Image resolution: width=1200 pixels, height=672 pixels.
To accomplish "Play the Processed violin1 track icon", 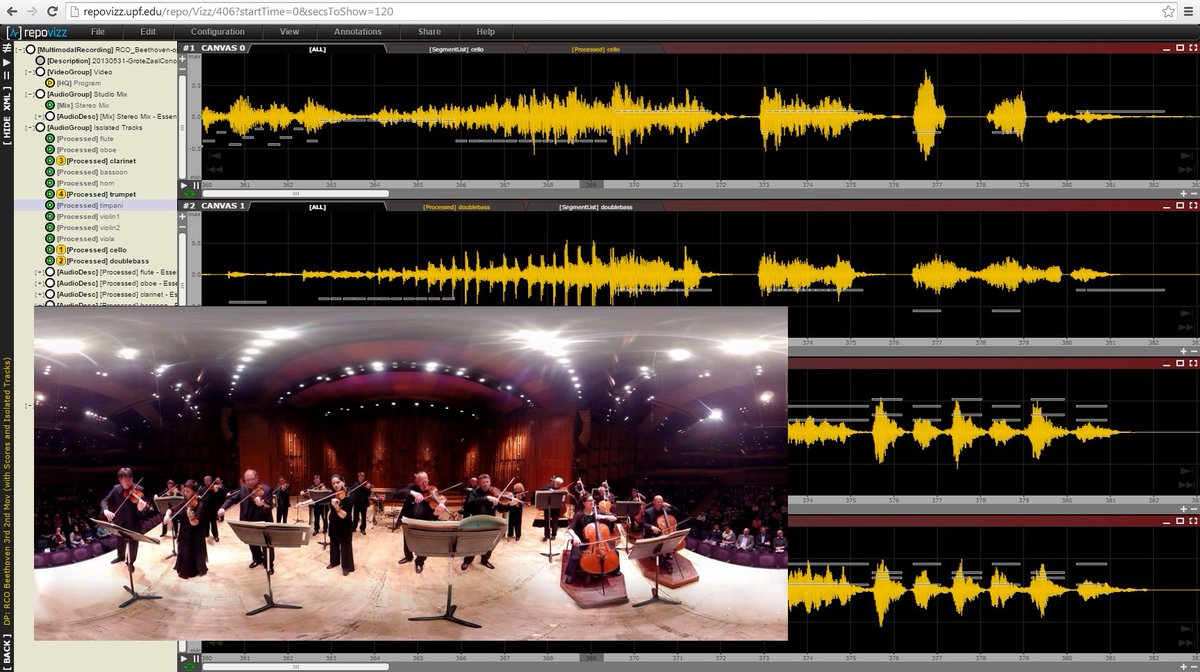I will pyautogui.click(x=50, y=216).
